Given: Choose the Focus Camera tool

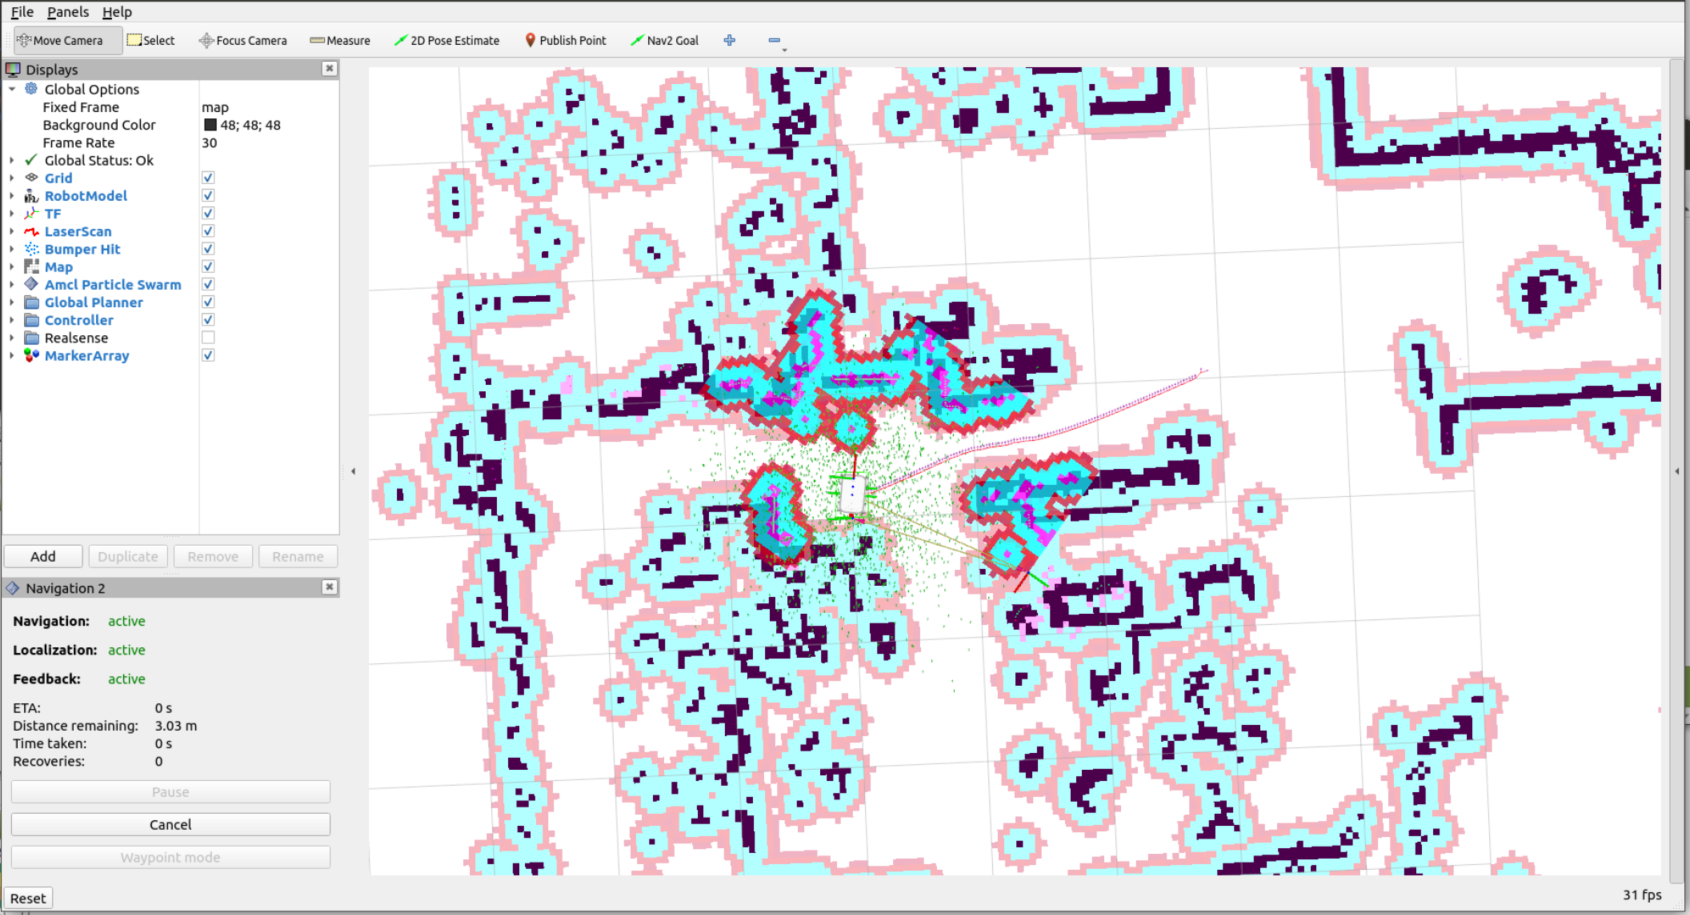Looking at the screenshot, I should tap(242, 40).
